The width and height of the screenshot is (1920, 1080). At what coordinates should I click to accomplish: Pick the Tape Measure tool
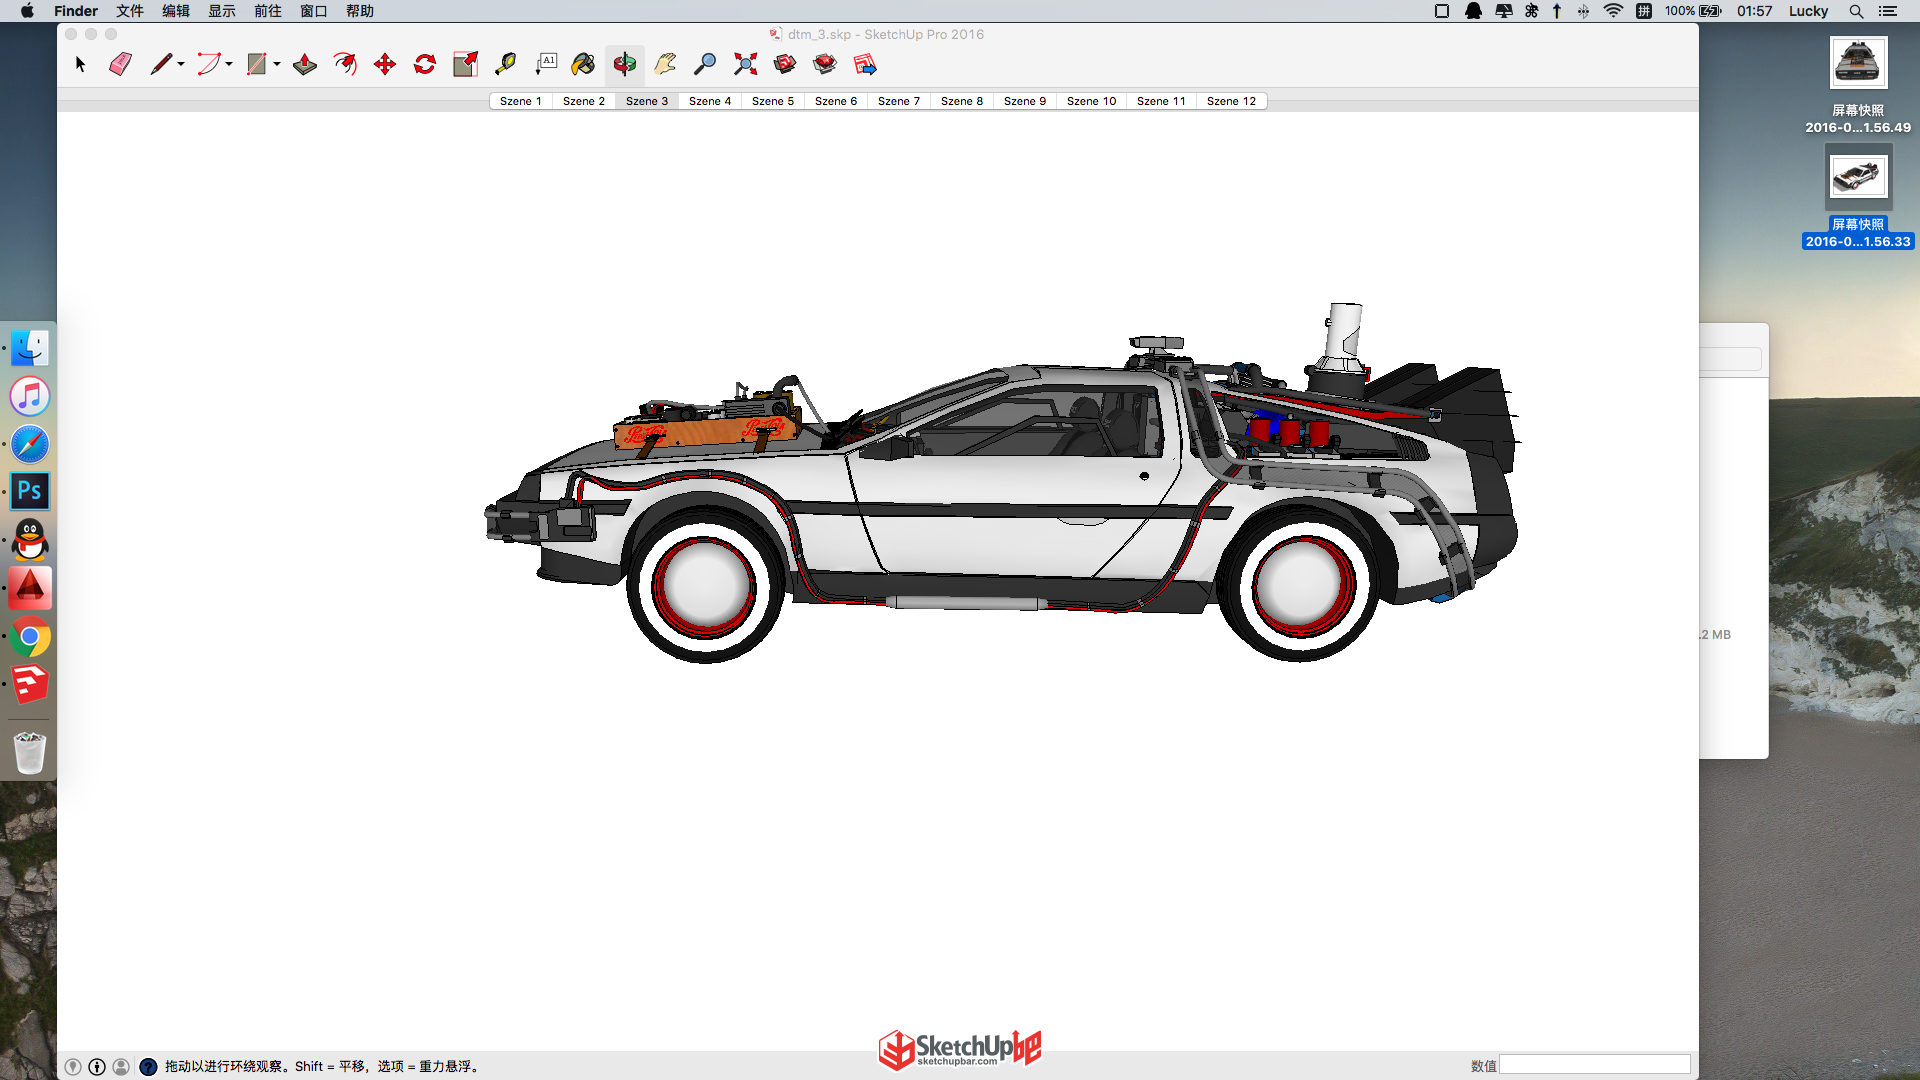(x=505, y=64)
